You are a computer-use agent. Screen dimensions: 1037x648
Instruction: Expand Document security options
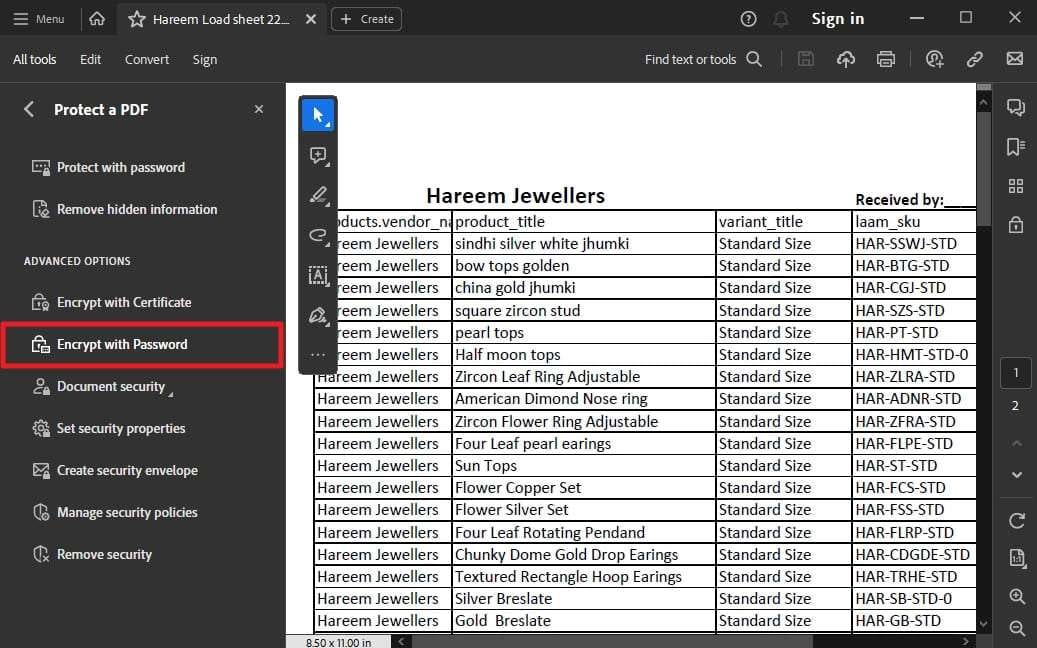pos(103,386)
